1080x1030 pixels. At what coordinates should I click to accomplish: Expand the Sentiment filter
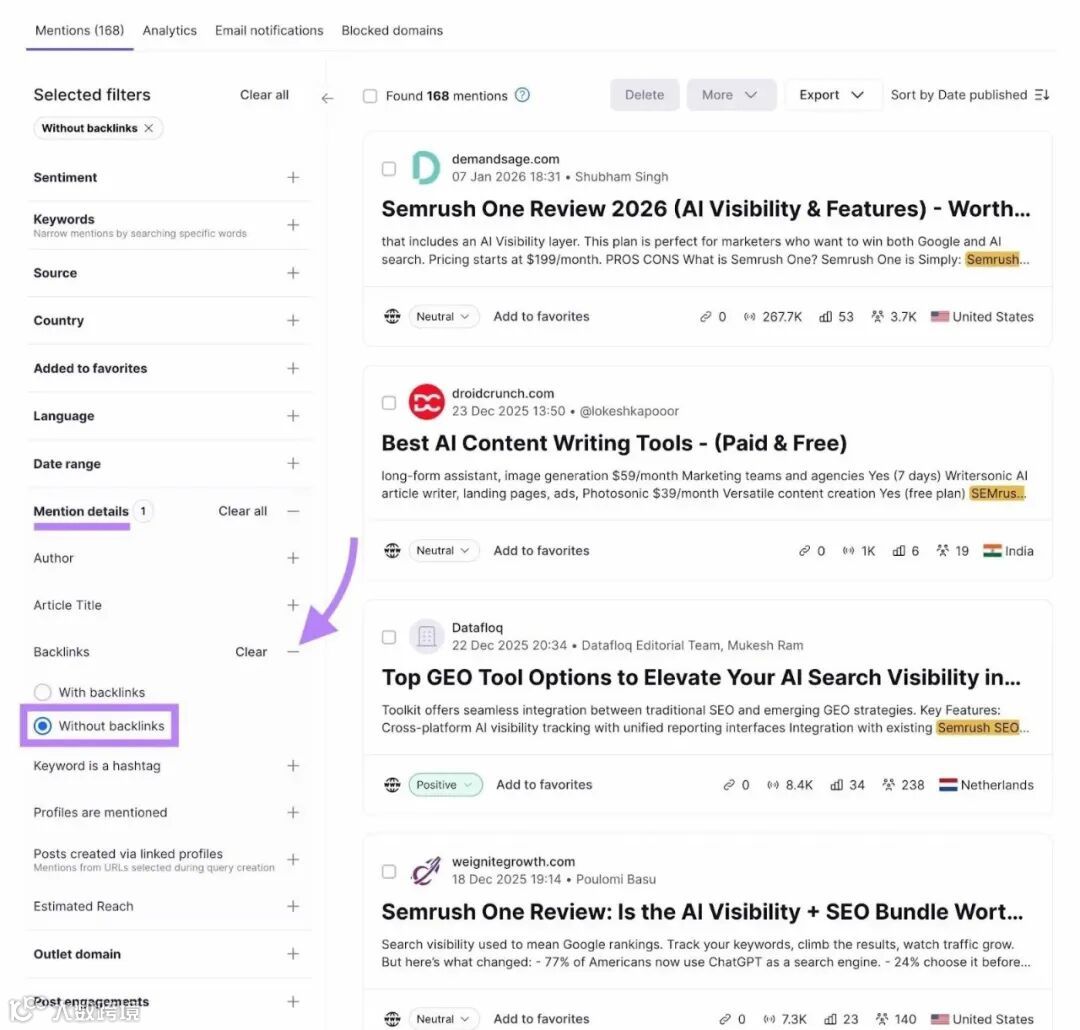(x=293, y=178)
